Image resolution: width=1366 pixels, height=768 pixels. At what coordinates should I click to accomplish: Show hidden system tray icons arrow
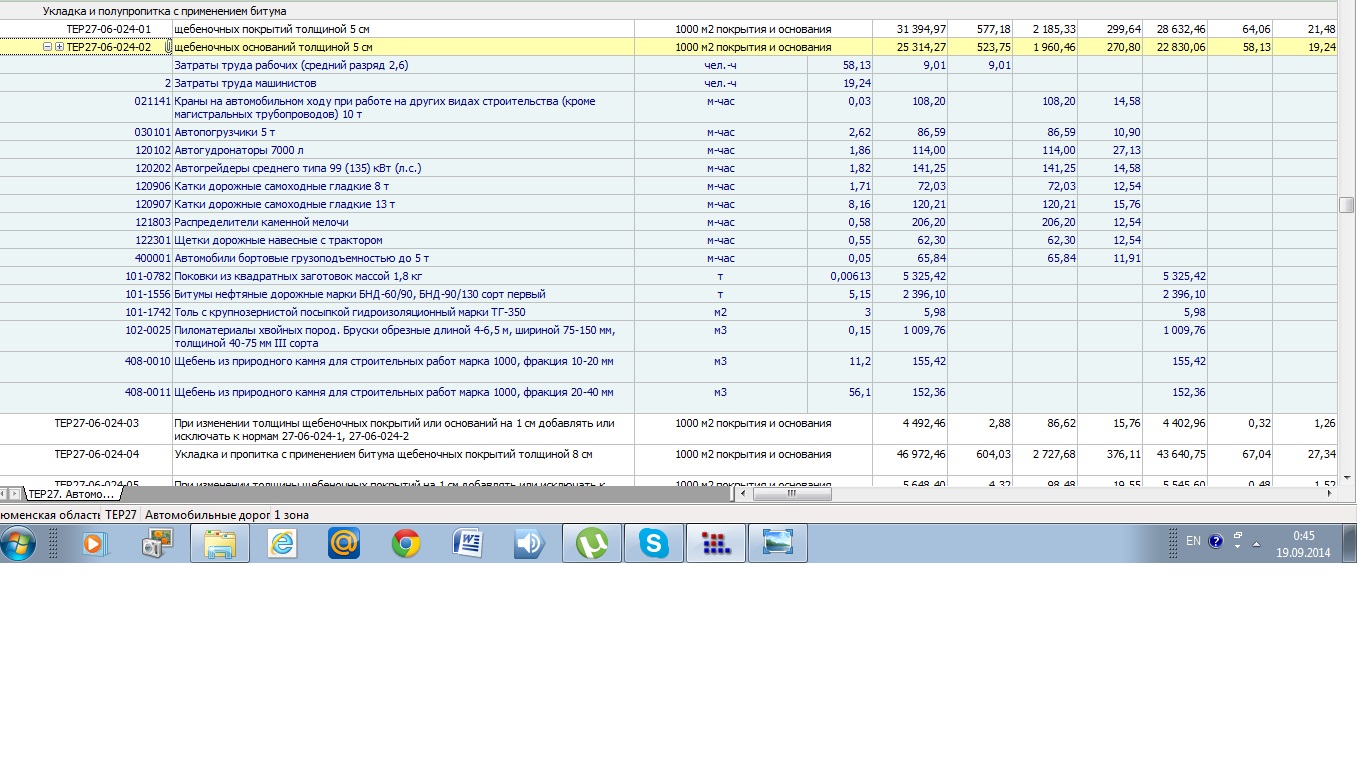click(x=1257, y=544)
